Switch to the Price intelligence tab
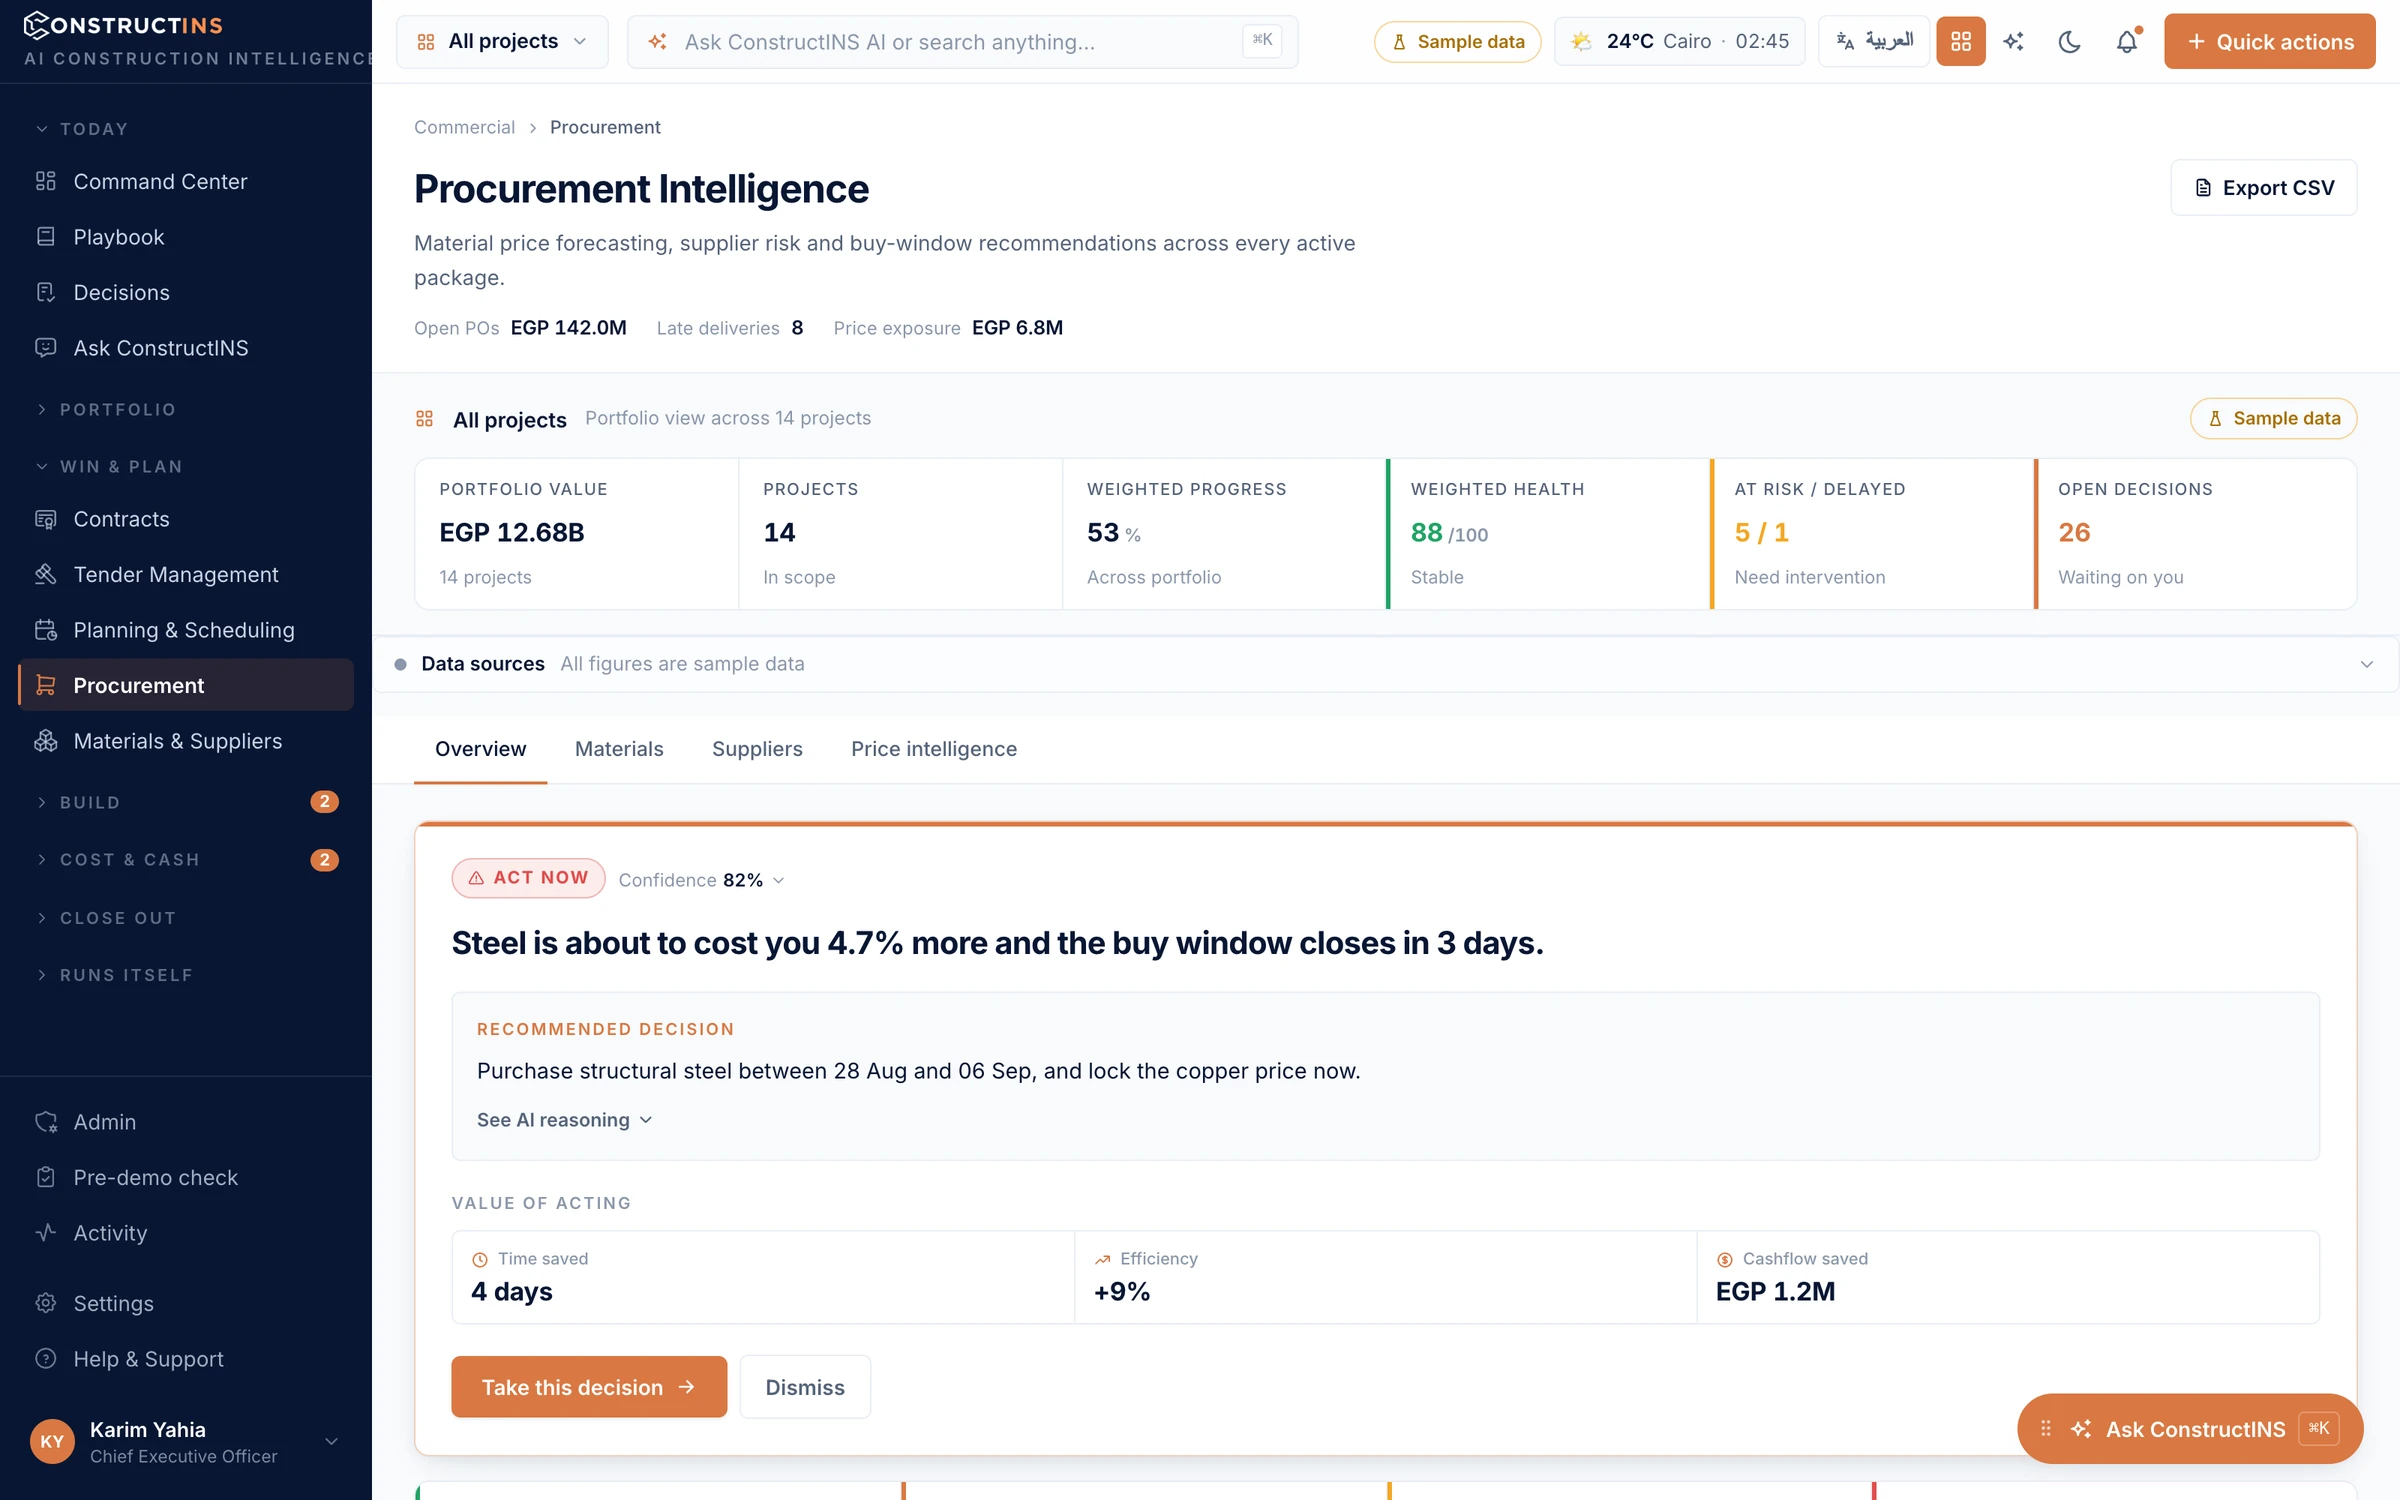The image size is (2400, 1500). coord(934,749)
